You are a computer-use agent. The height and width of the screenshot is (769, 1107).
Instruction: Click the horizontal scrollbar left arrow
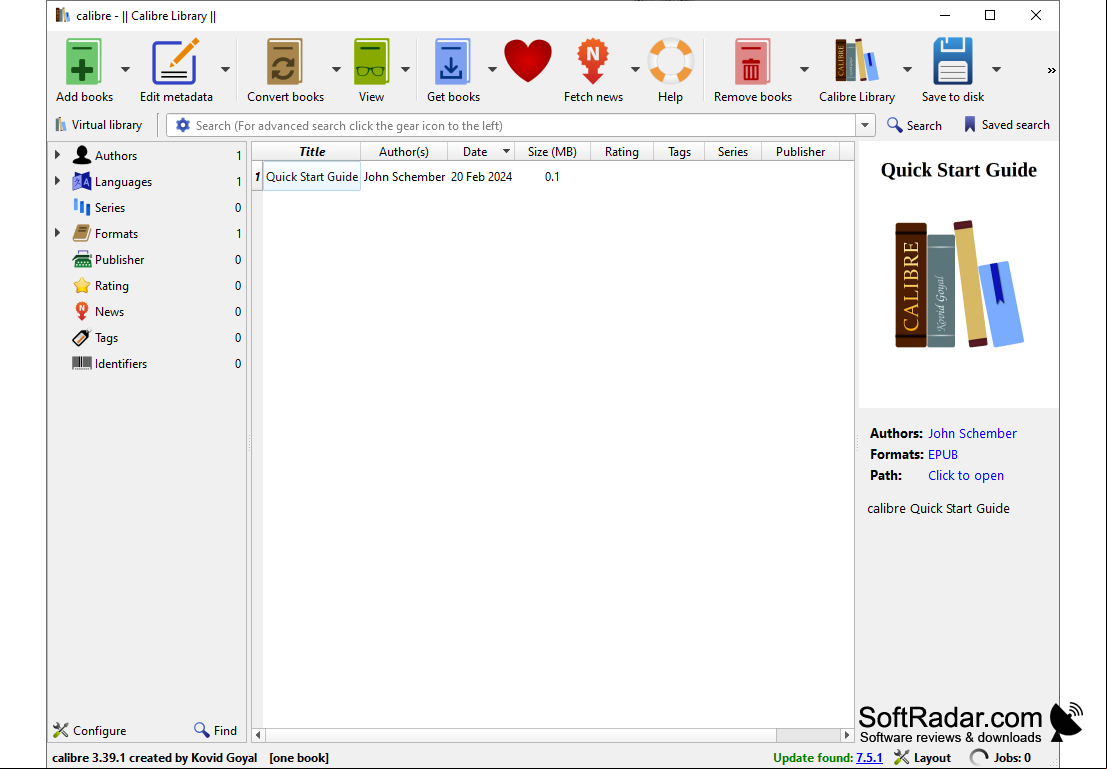pyautogui.click(x=258, y=735)
